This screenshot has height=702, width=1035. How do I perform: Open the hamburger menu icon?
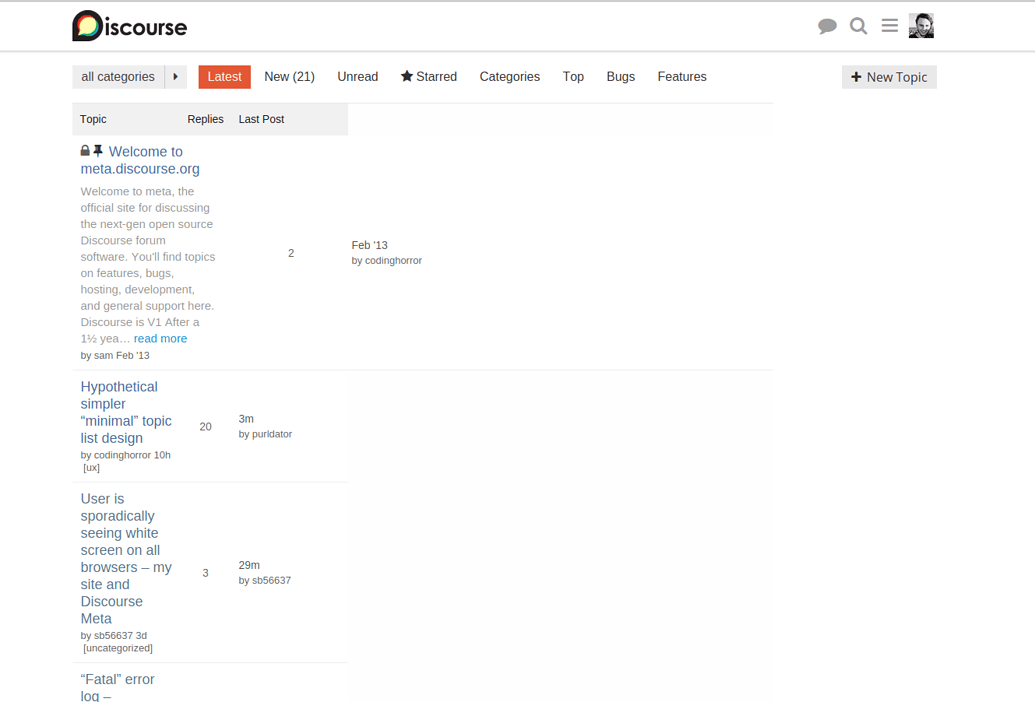[x=889, y=26]
